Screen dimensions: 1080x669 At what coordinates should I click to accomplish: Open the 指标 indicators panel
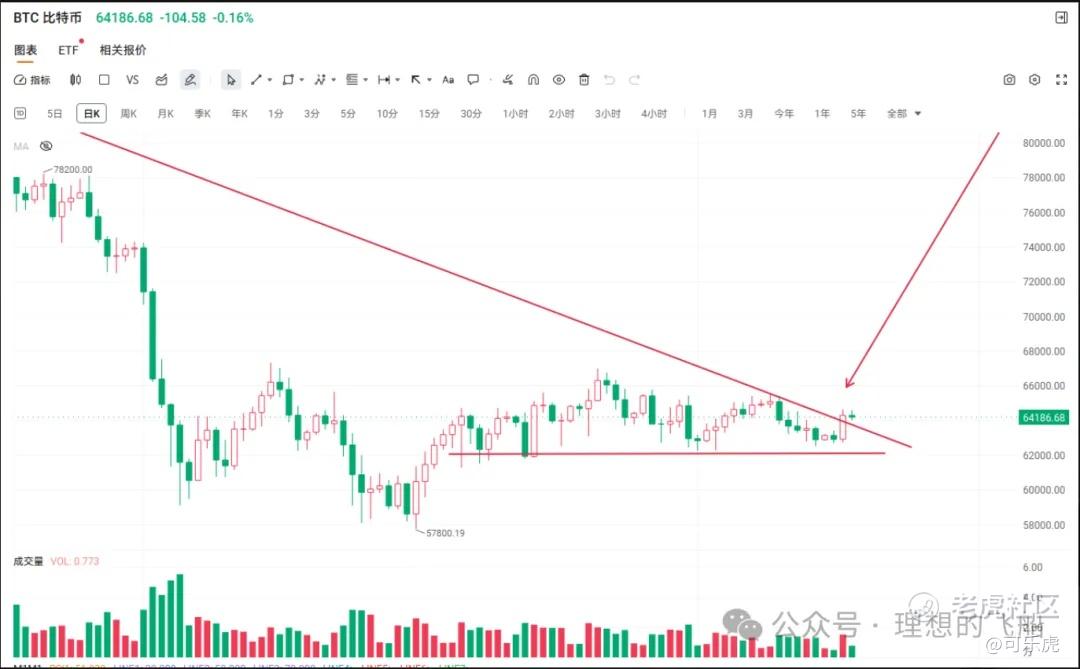coord(32,80)
